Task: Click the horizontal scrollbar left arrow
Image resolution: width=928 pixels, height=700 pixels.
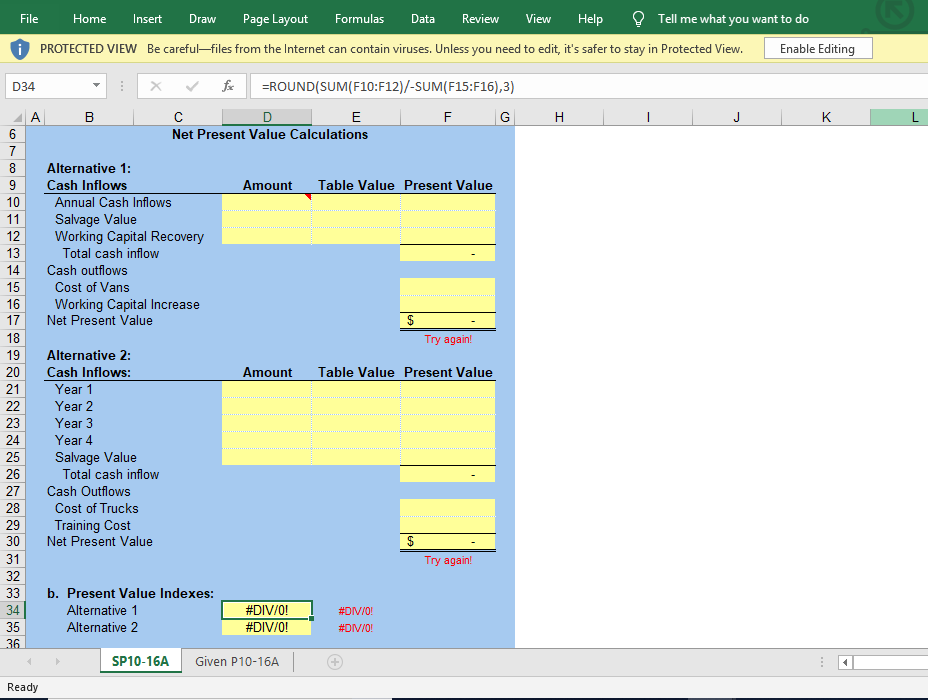Action: (845, 662)
